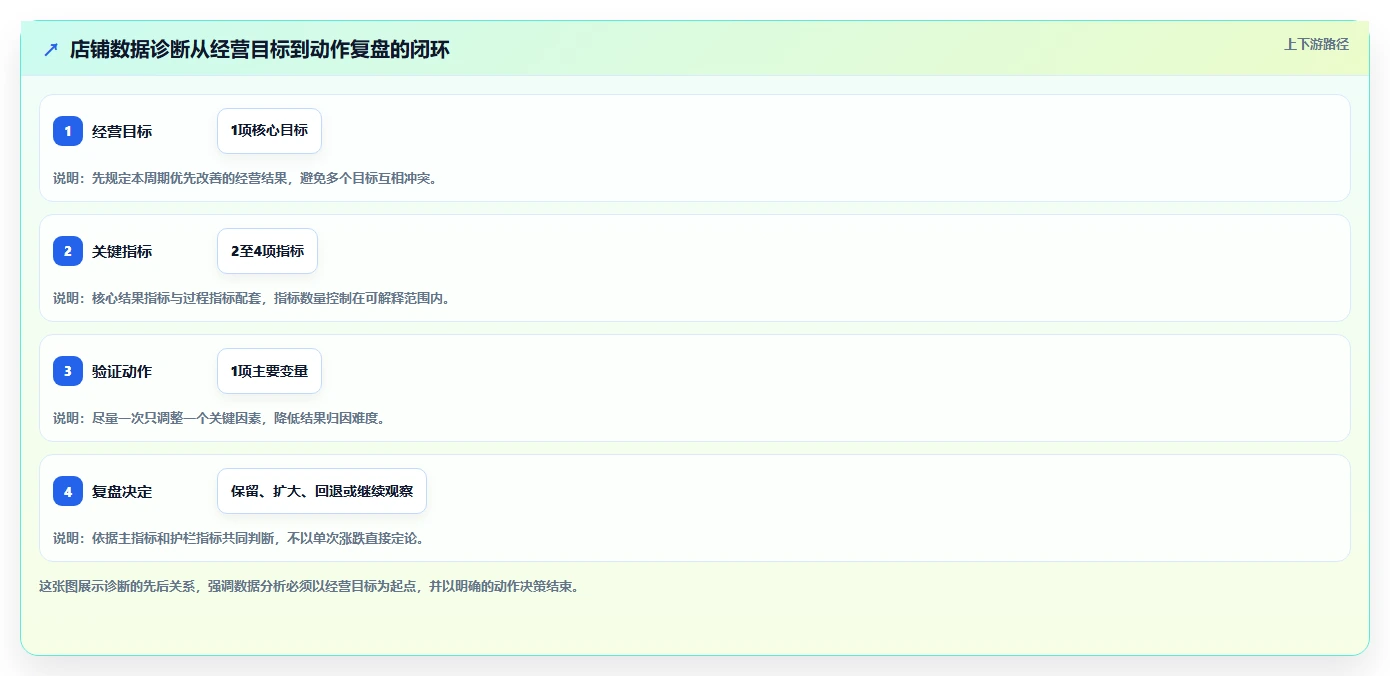This screenshot has height=676, width=1390.
Task: Click the description starting 尽量一次只调整一个关键因素
Action: point(219,418)
